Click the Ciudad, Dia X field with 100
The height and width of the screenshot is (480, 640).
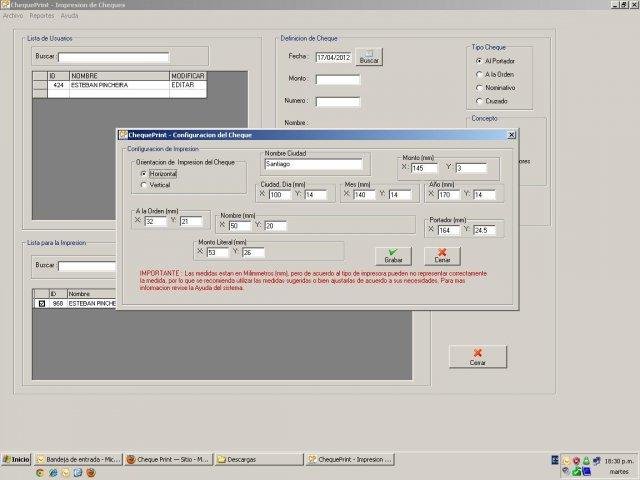tap(280, 195)
